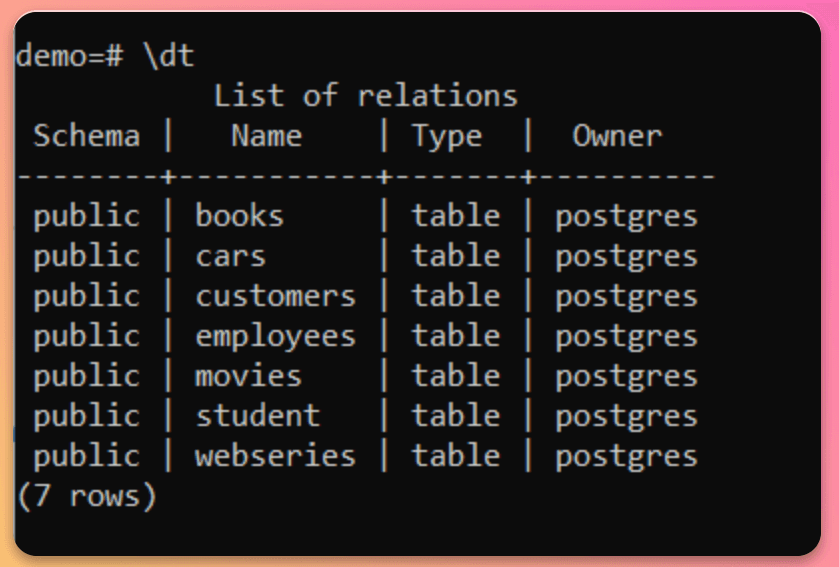Click the webseries table name
The height and width of the screenshot is (567, 839).
click(275, 456)
